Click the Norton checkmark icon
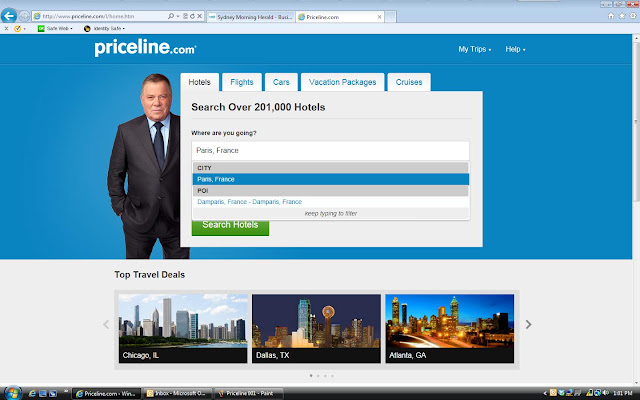Image resolution: width=640 pixels, height=400 pixels. [17, 29]
